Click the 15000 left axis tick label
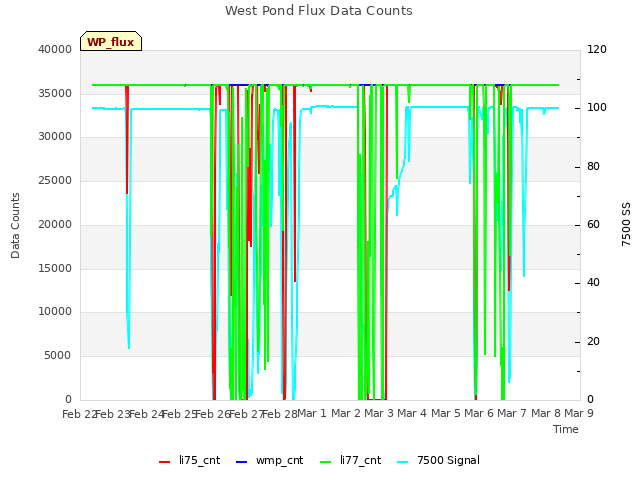The height and width of the screenshot is (480, 640). tap(55, 269)
